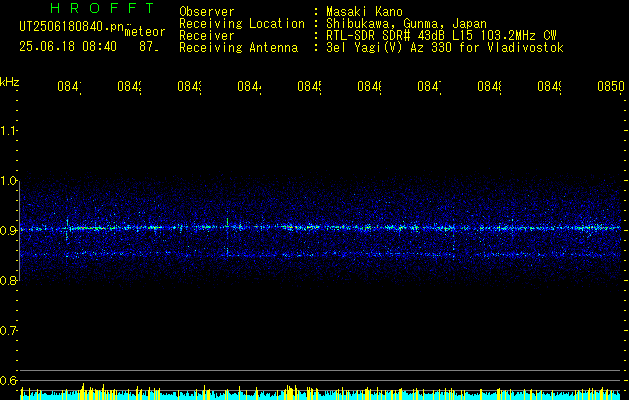Click the 0.6 frequency axis label
629x400 pixels.
[9, 380]
